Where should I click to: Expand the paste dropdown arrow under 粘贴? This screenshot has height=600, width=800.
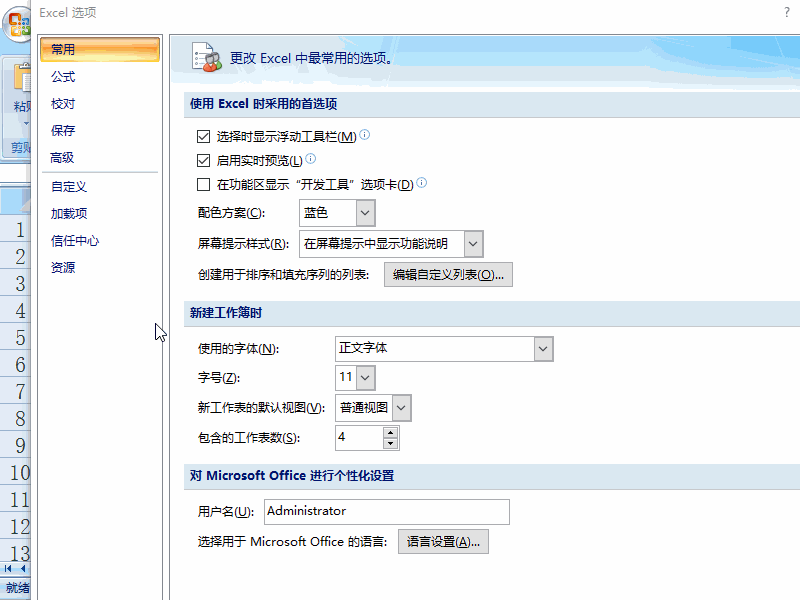26,123
